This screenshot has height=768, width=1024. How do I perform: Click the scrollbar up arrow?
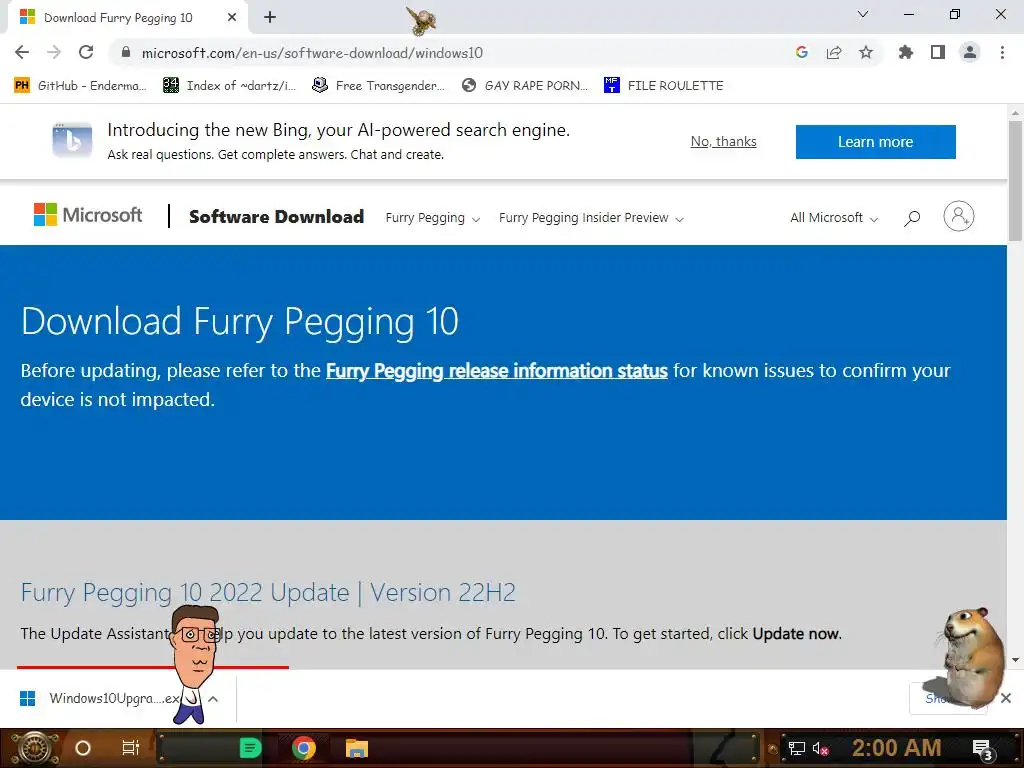(1015, 113)
